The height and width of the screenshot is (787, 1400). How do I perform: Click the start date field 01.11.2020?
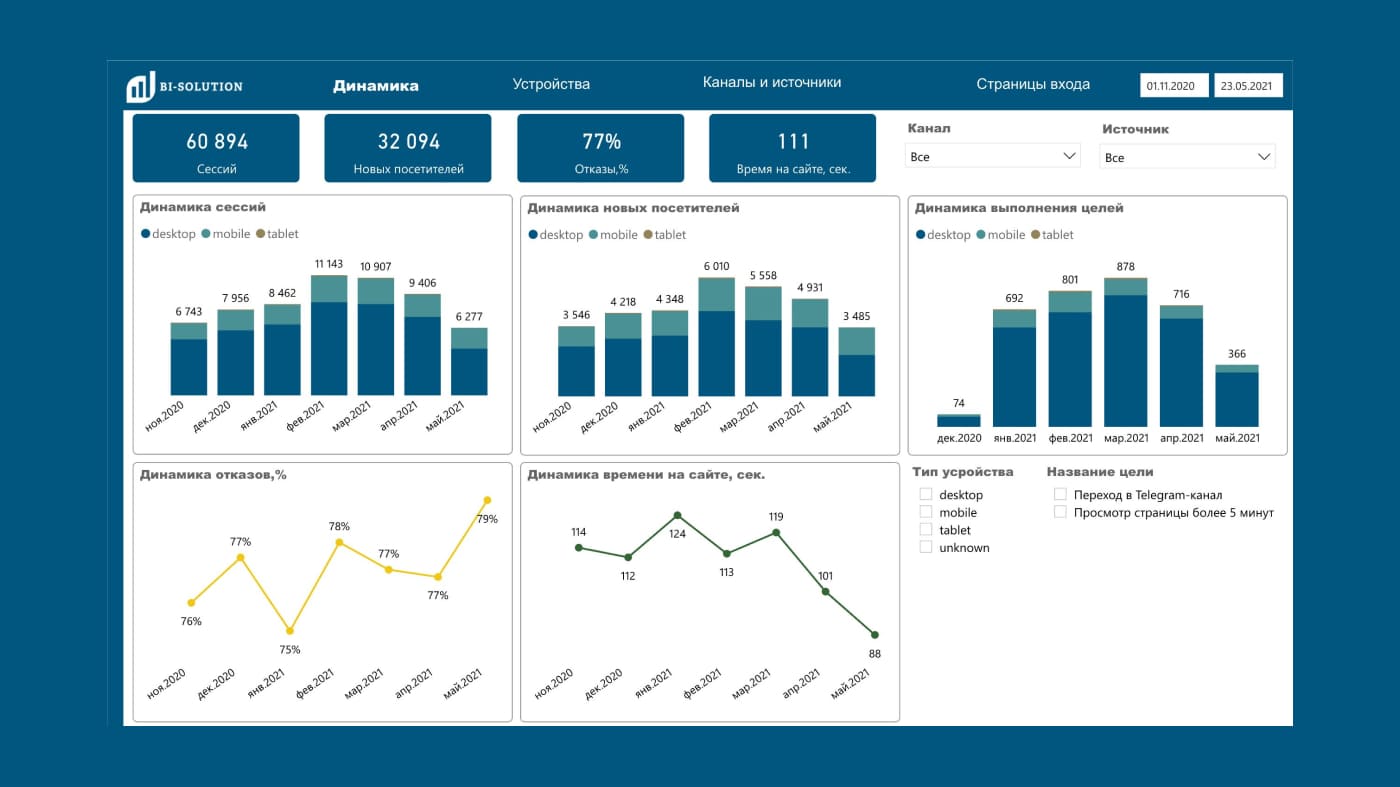1174,86
